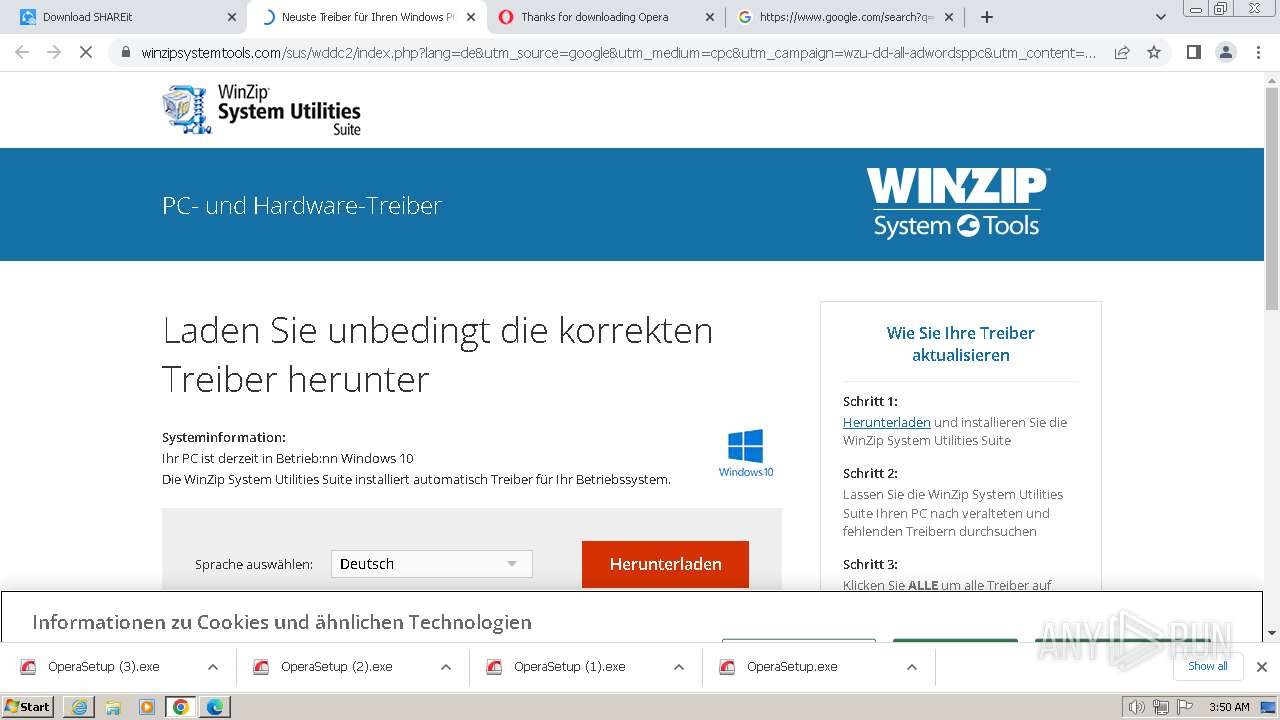
Task: Close the Thanks for downloading Opera tab
Action: pyautogui.click(x=710, y=17)
